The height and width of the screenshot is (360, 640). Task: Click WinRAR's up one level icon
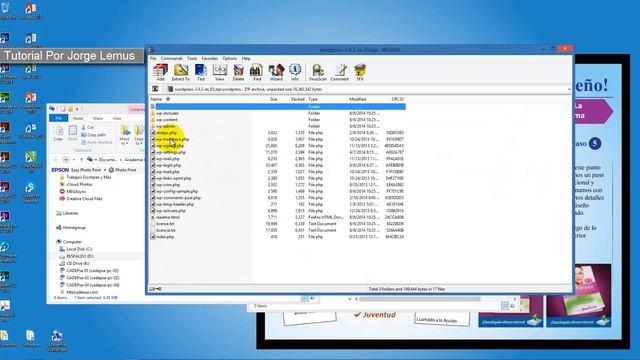(155, 89)
